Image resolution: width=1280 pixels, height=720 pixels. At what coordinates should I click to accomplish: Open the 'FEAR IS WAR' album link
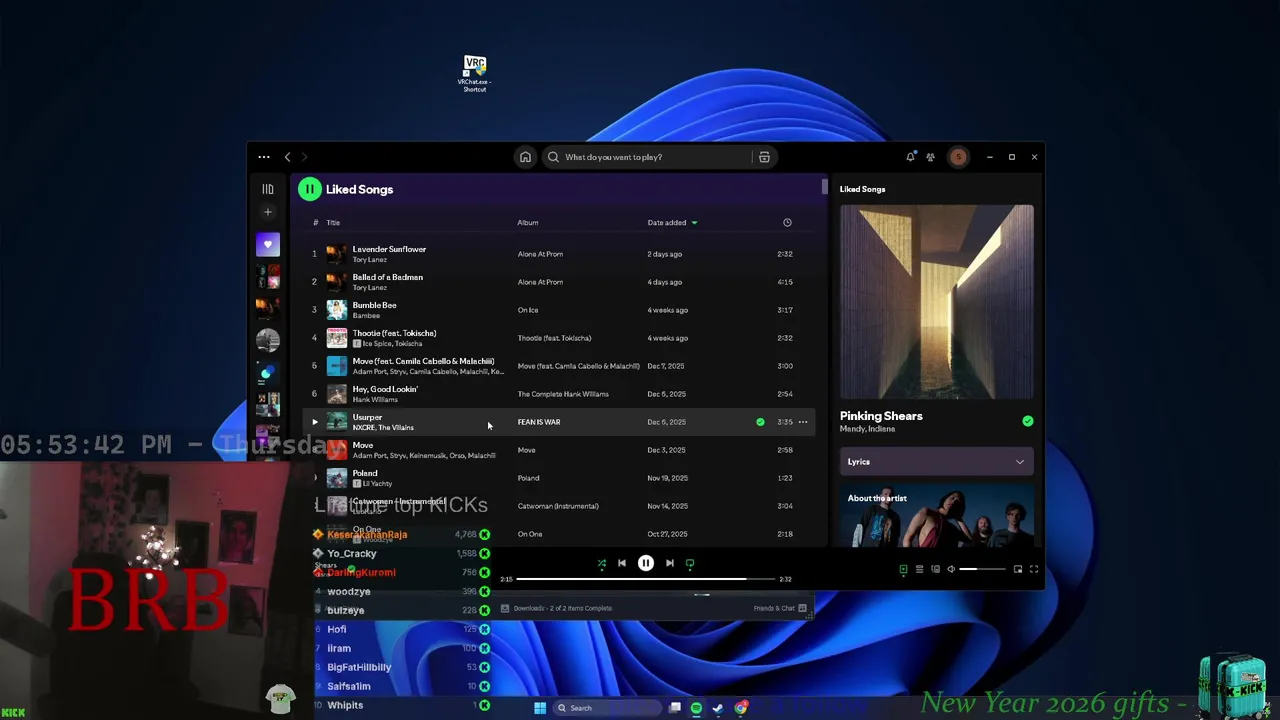539,422
